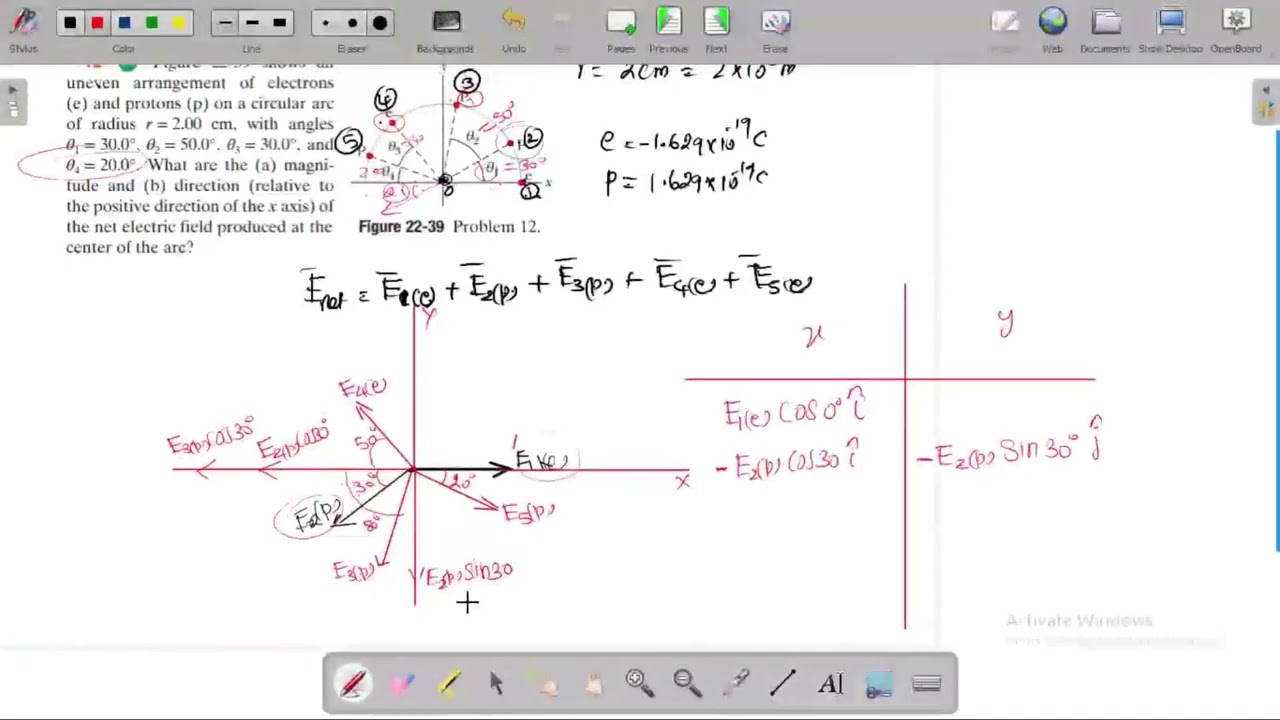Switch to the Board mode
Viewport: 1280px width, 720px height.
[x=1005, y=28]
